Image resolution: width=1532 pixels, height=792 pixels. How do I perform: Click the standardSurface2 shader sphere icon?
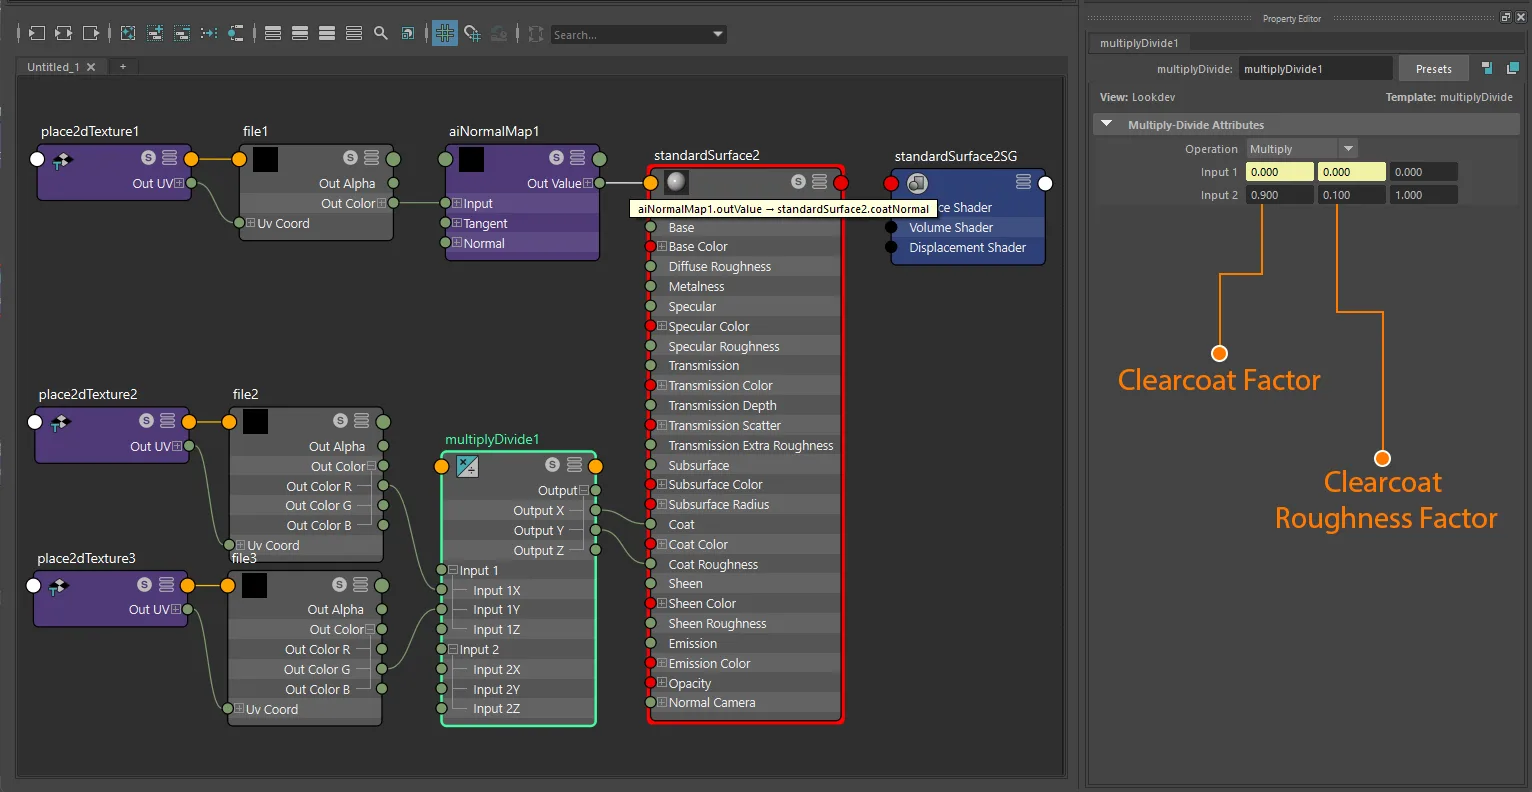[676, 182]
